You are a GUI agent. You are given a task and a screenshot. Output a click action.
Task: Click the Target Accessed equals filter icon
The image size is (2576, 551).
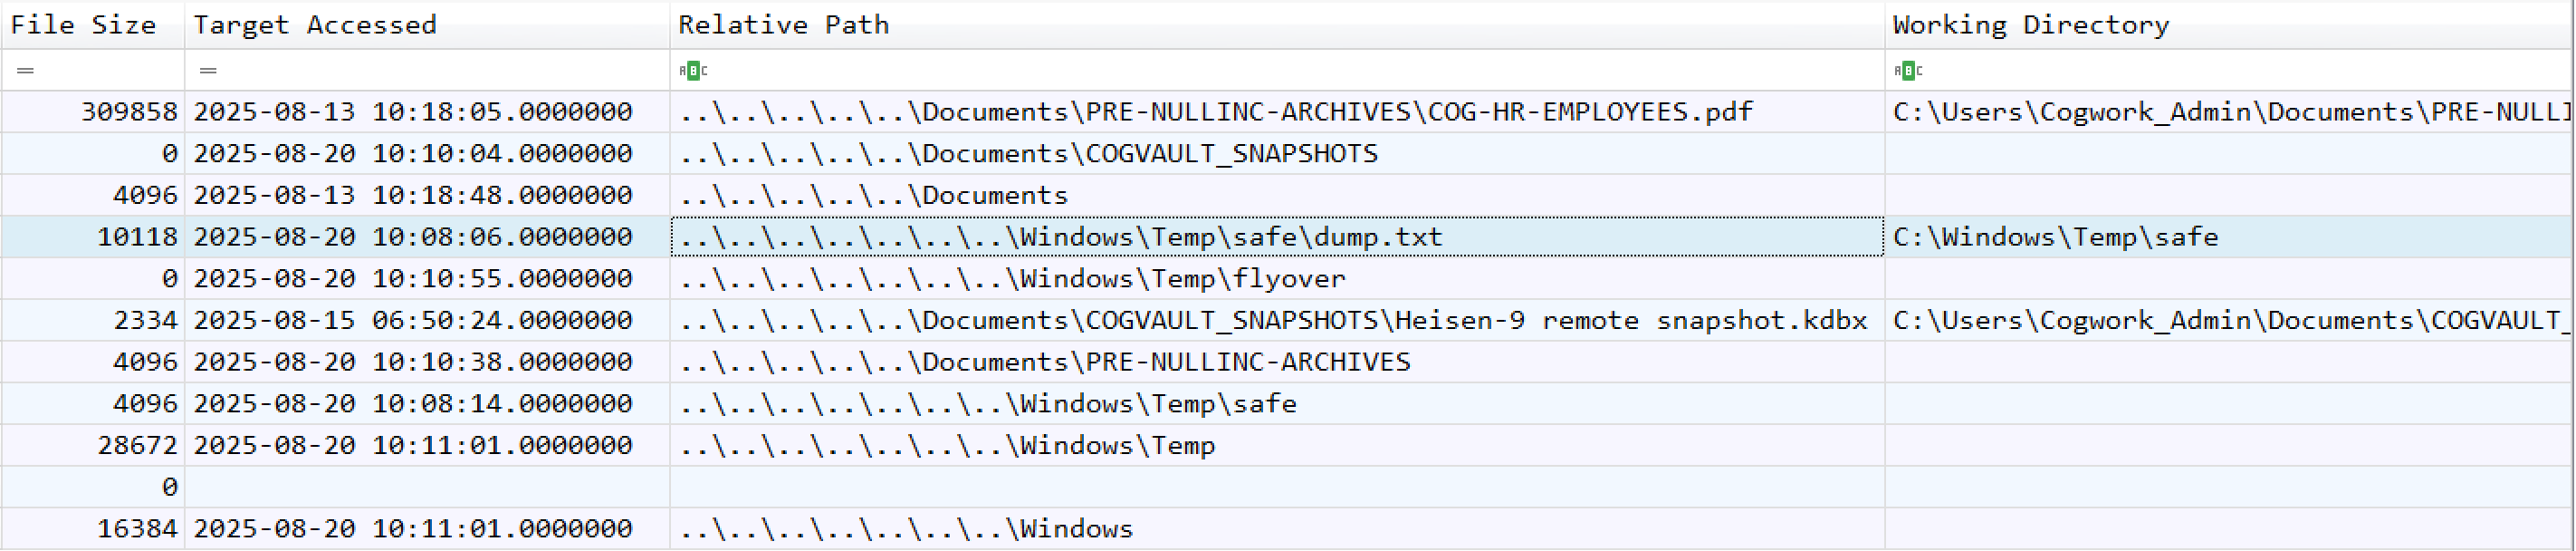[x=208, y=71]
